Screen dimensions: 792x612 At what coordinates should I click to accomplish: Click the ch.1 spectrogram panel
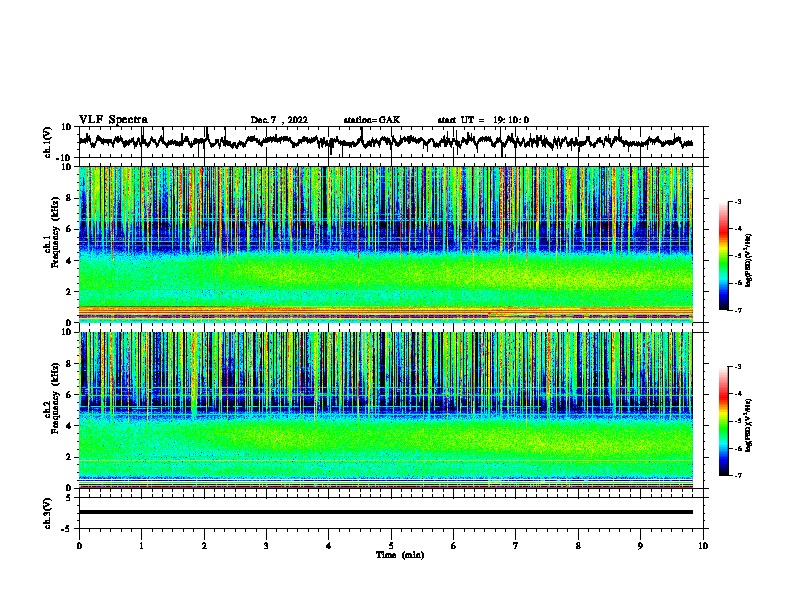point(386,244)
